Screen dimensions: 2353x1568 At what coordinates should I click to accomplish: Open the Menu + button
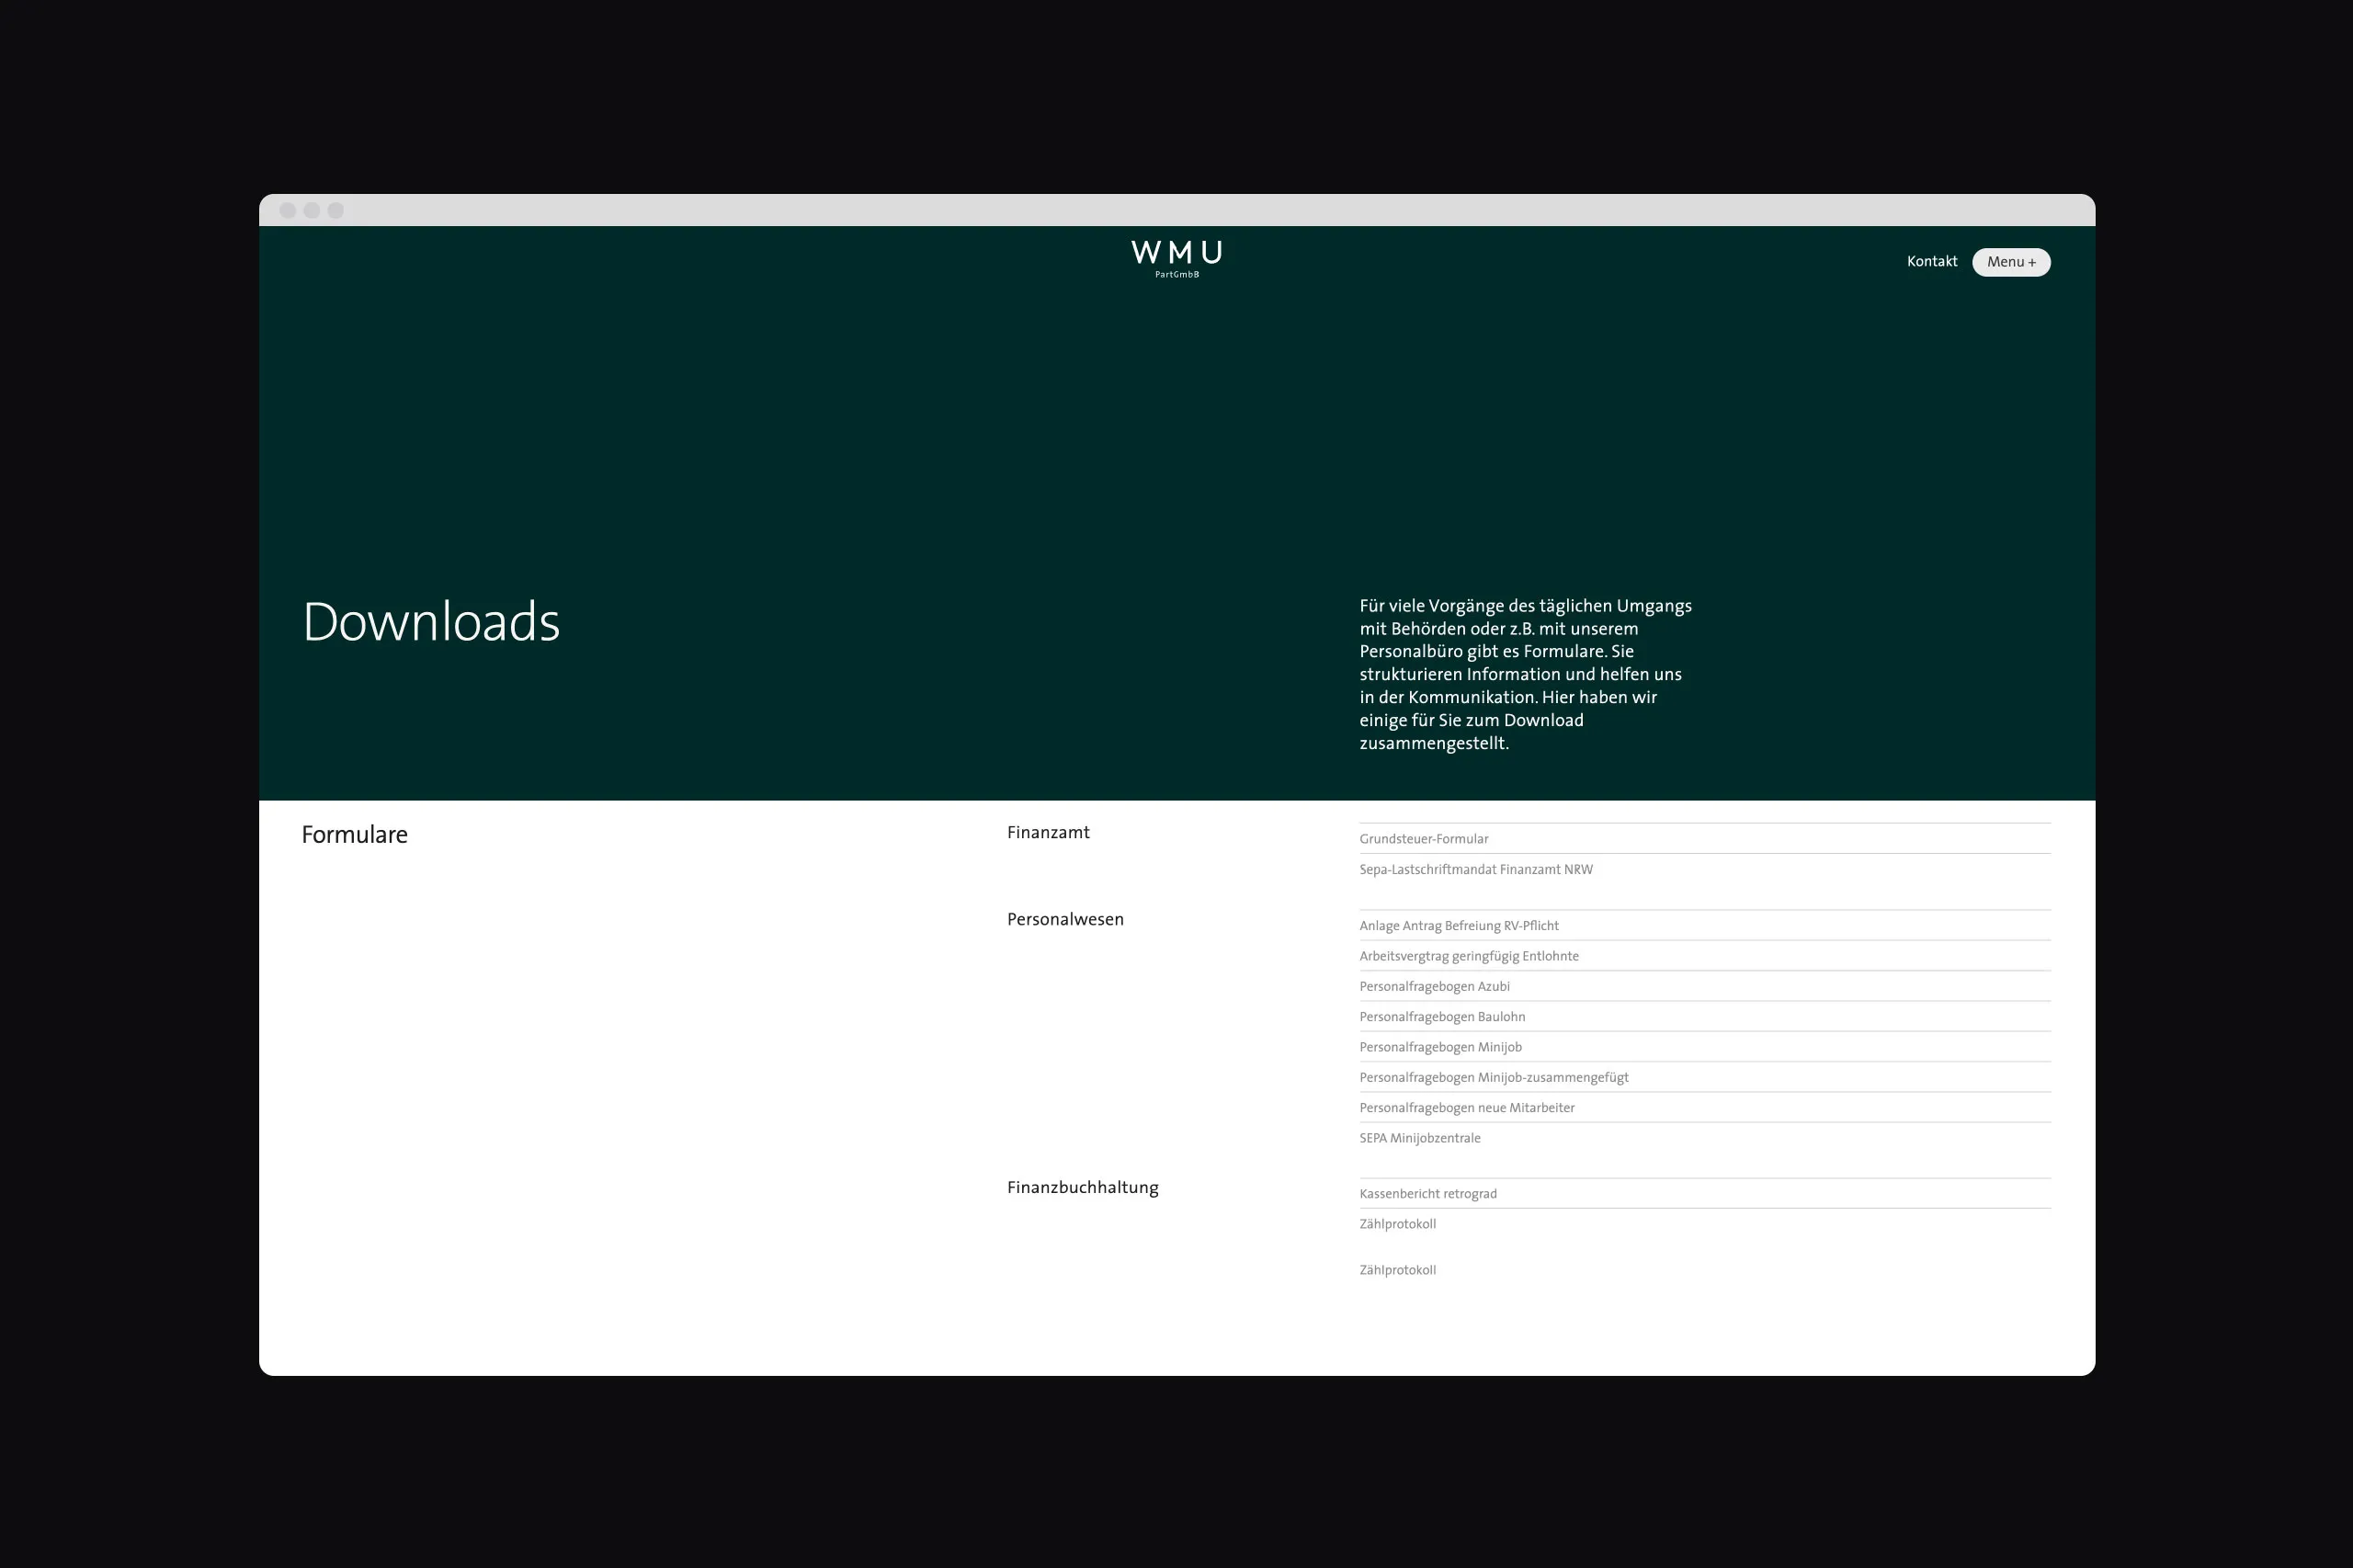point(2010,262)
